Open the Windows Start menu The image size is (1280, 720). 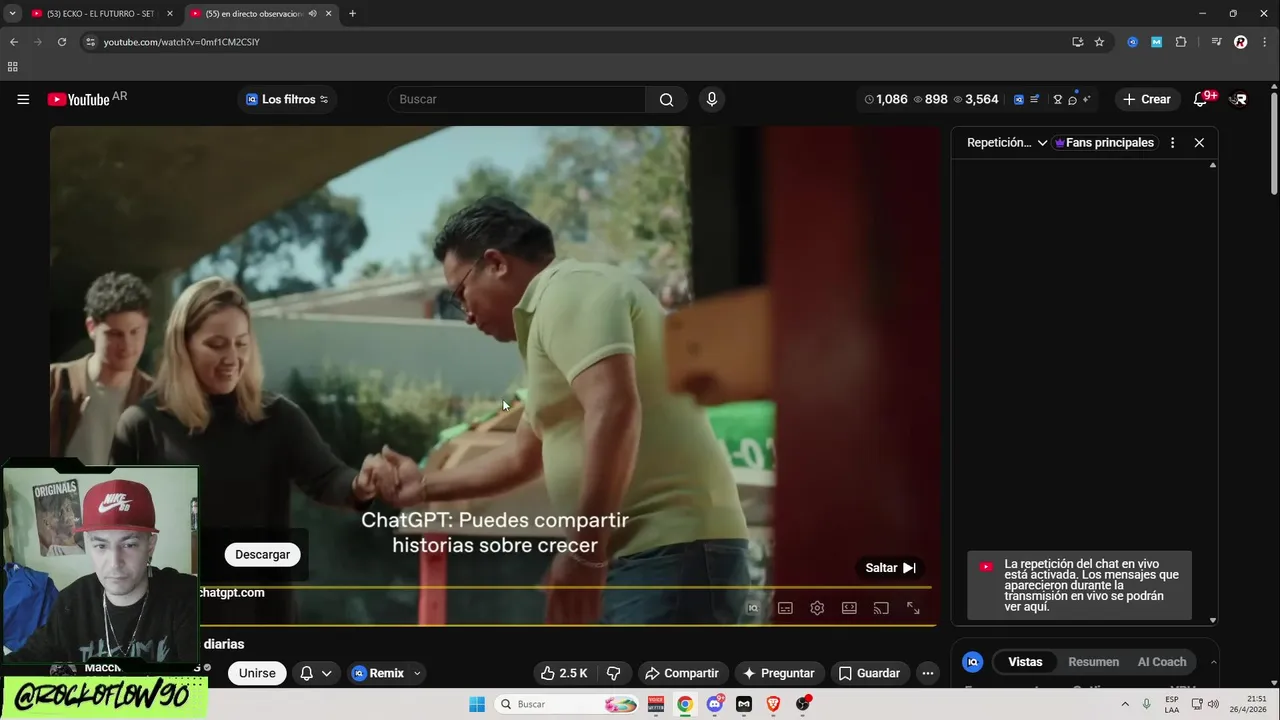(x=477, y=704)
